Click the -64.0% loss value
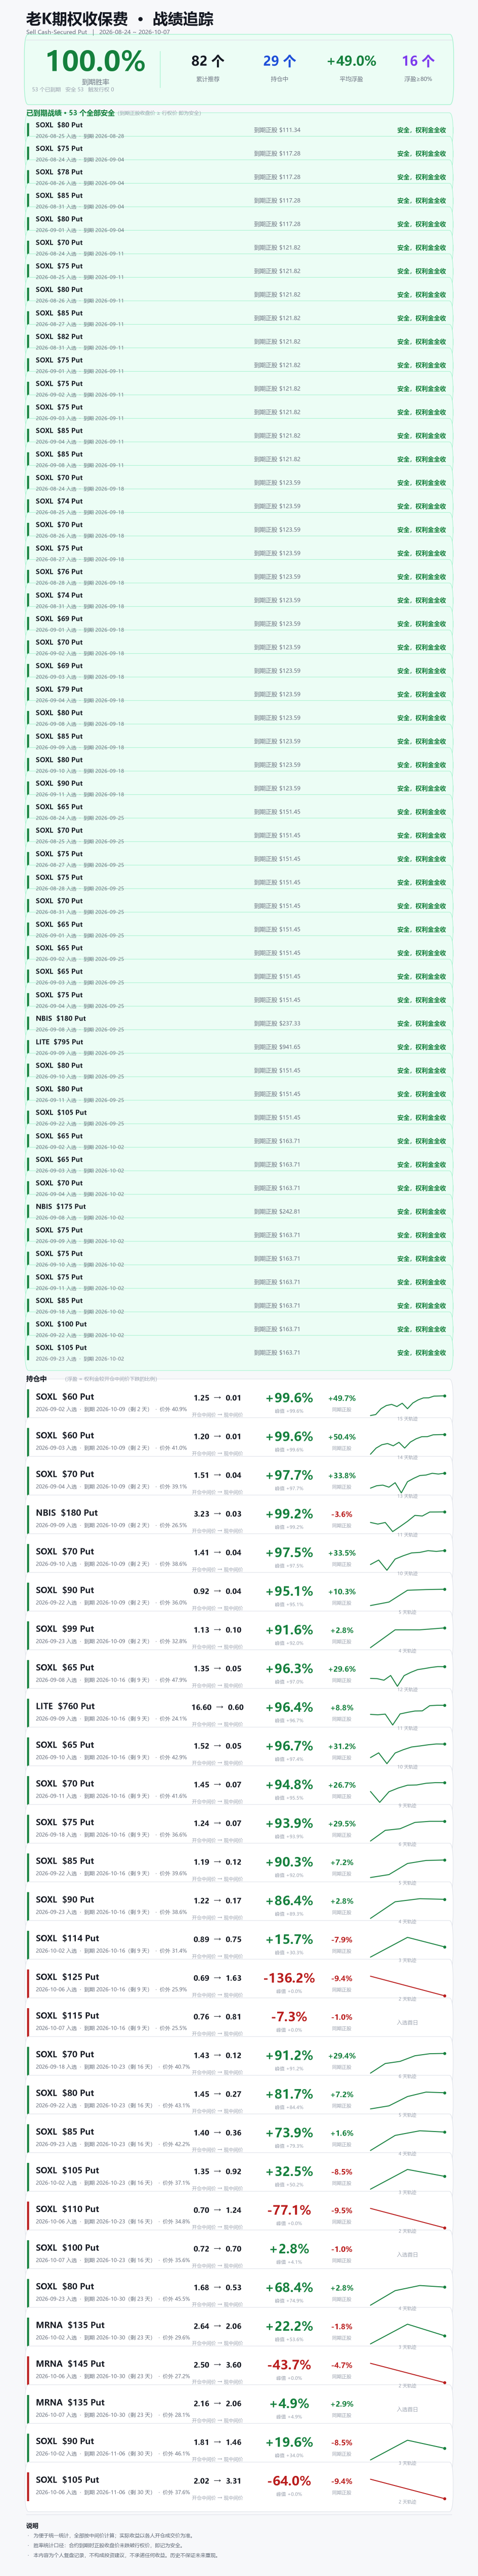The image size is (478, 2576). pyautogui.click(x=289, y=2481)
